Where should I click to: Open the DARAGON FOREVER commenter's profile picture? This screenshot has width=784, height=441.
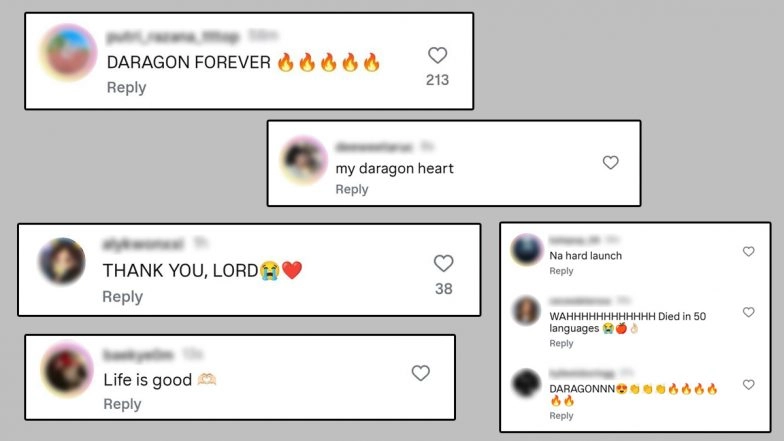[68, 52]
